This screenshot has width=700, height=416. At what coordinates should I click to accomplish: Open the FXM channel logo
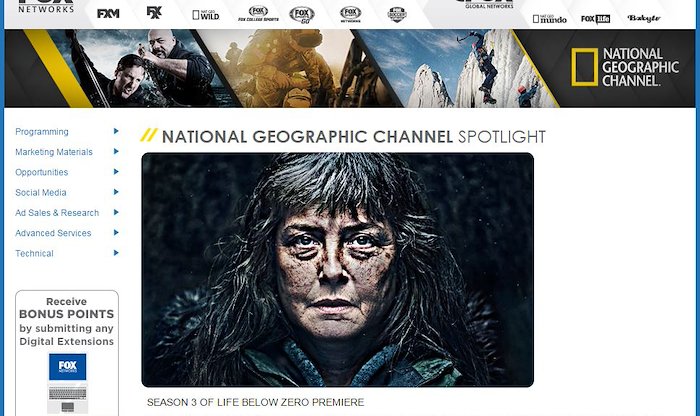click(x=108, y=13)
